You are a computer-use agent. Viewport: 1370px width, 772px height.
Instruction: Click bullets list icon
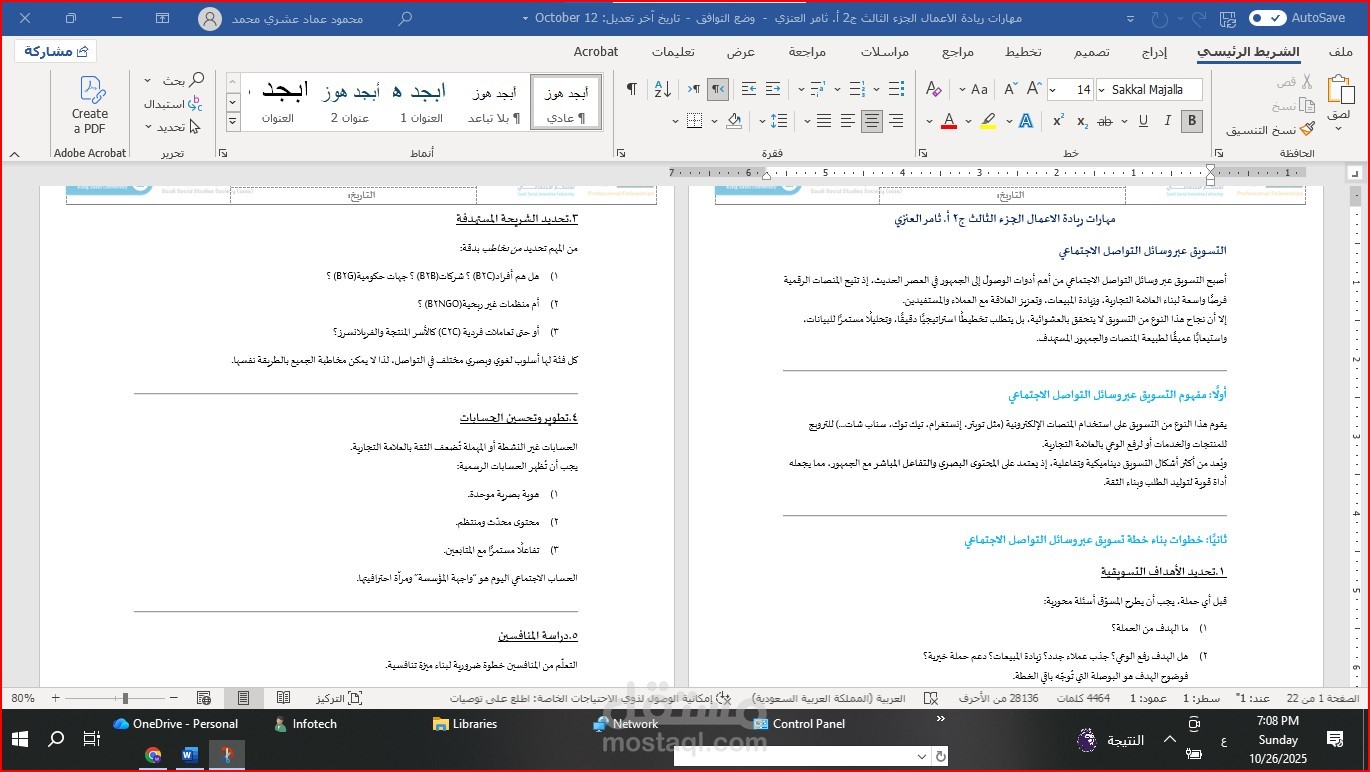tap(895, 89)
